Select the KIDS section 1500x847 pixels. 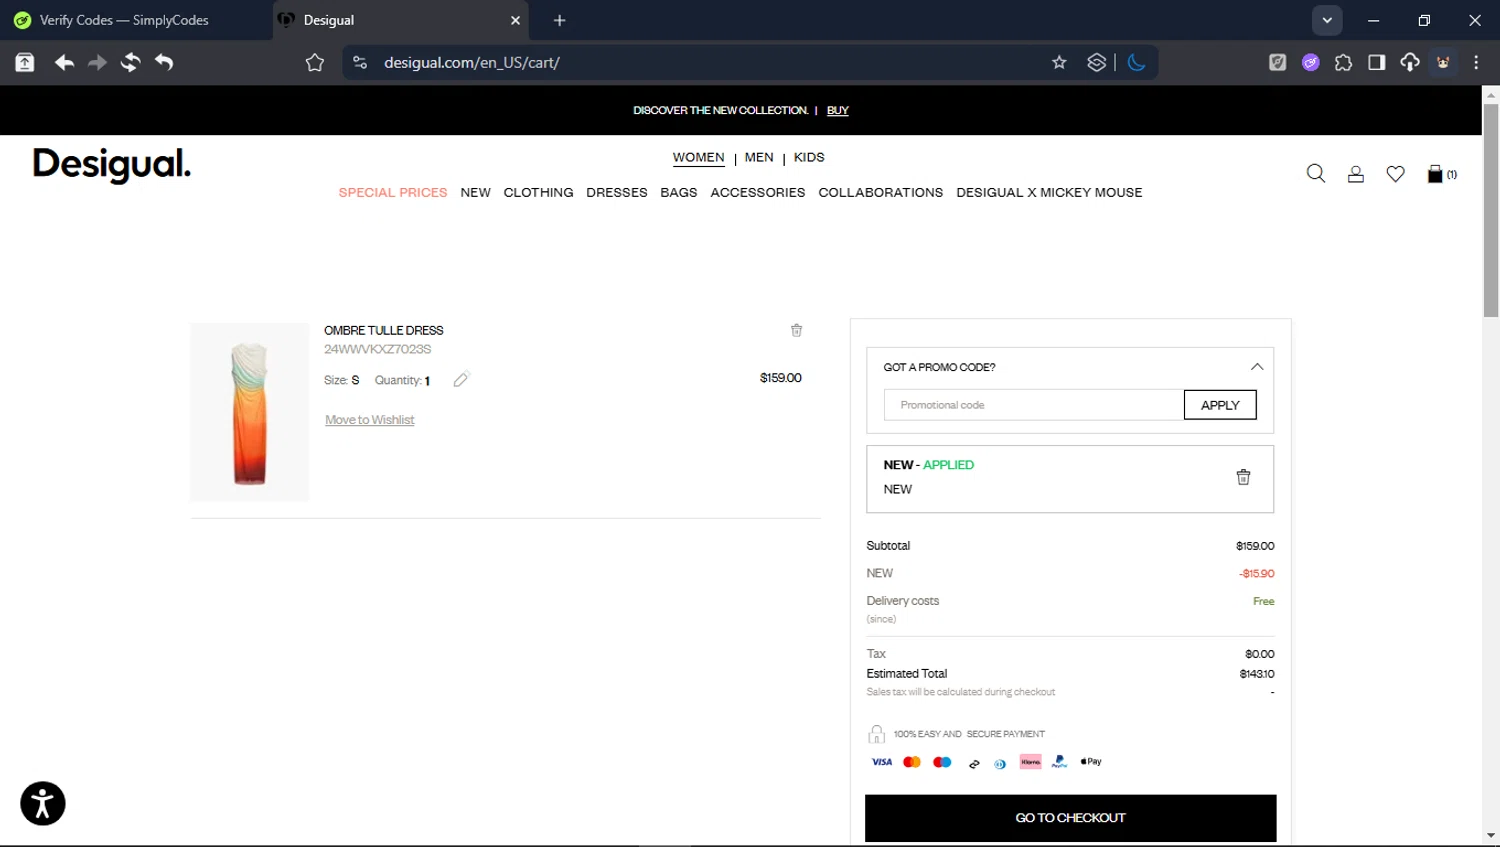[x=809, y=157]
